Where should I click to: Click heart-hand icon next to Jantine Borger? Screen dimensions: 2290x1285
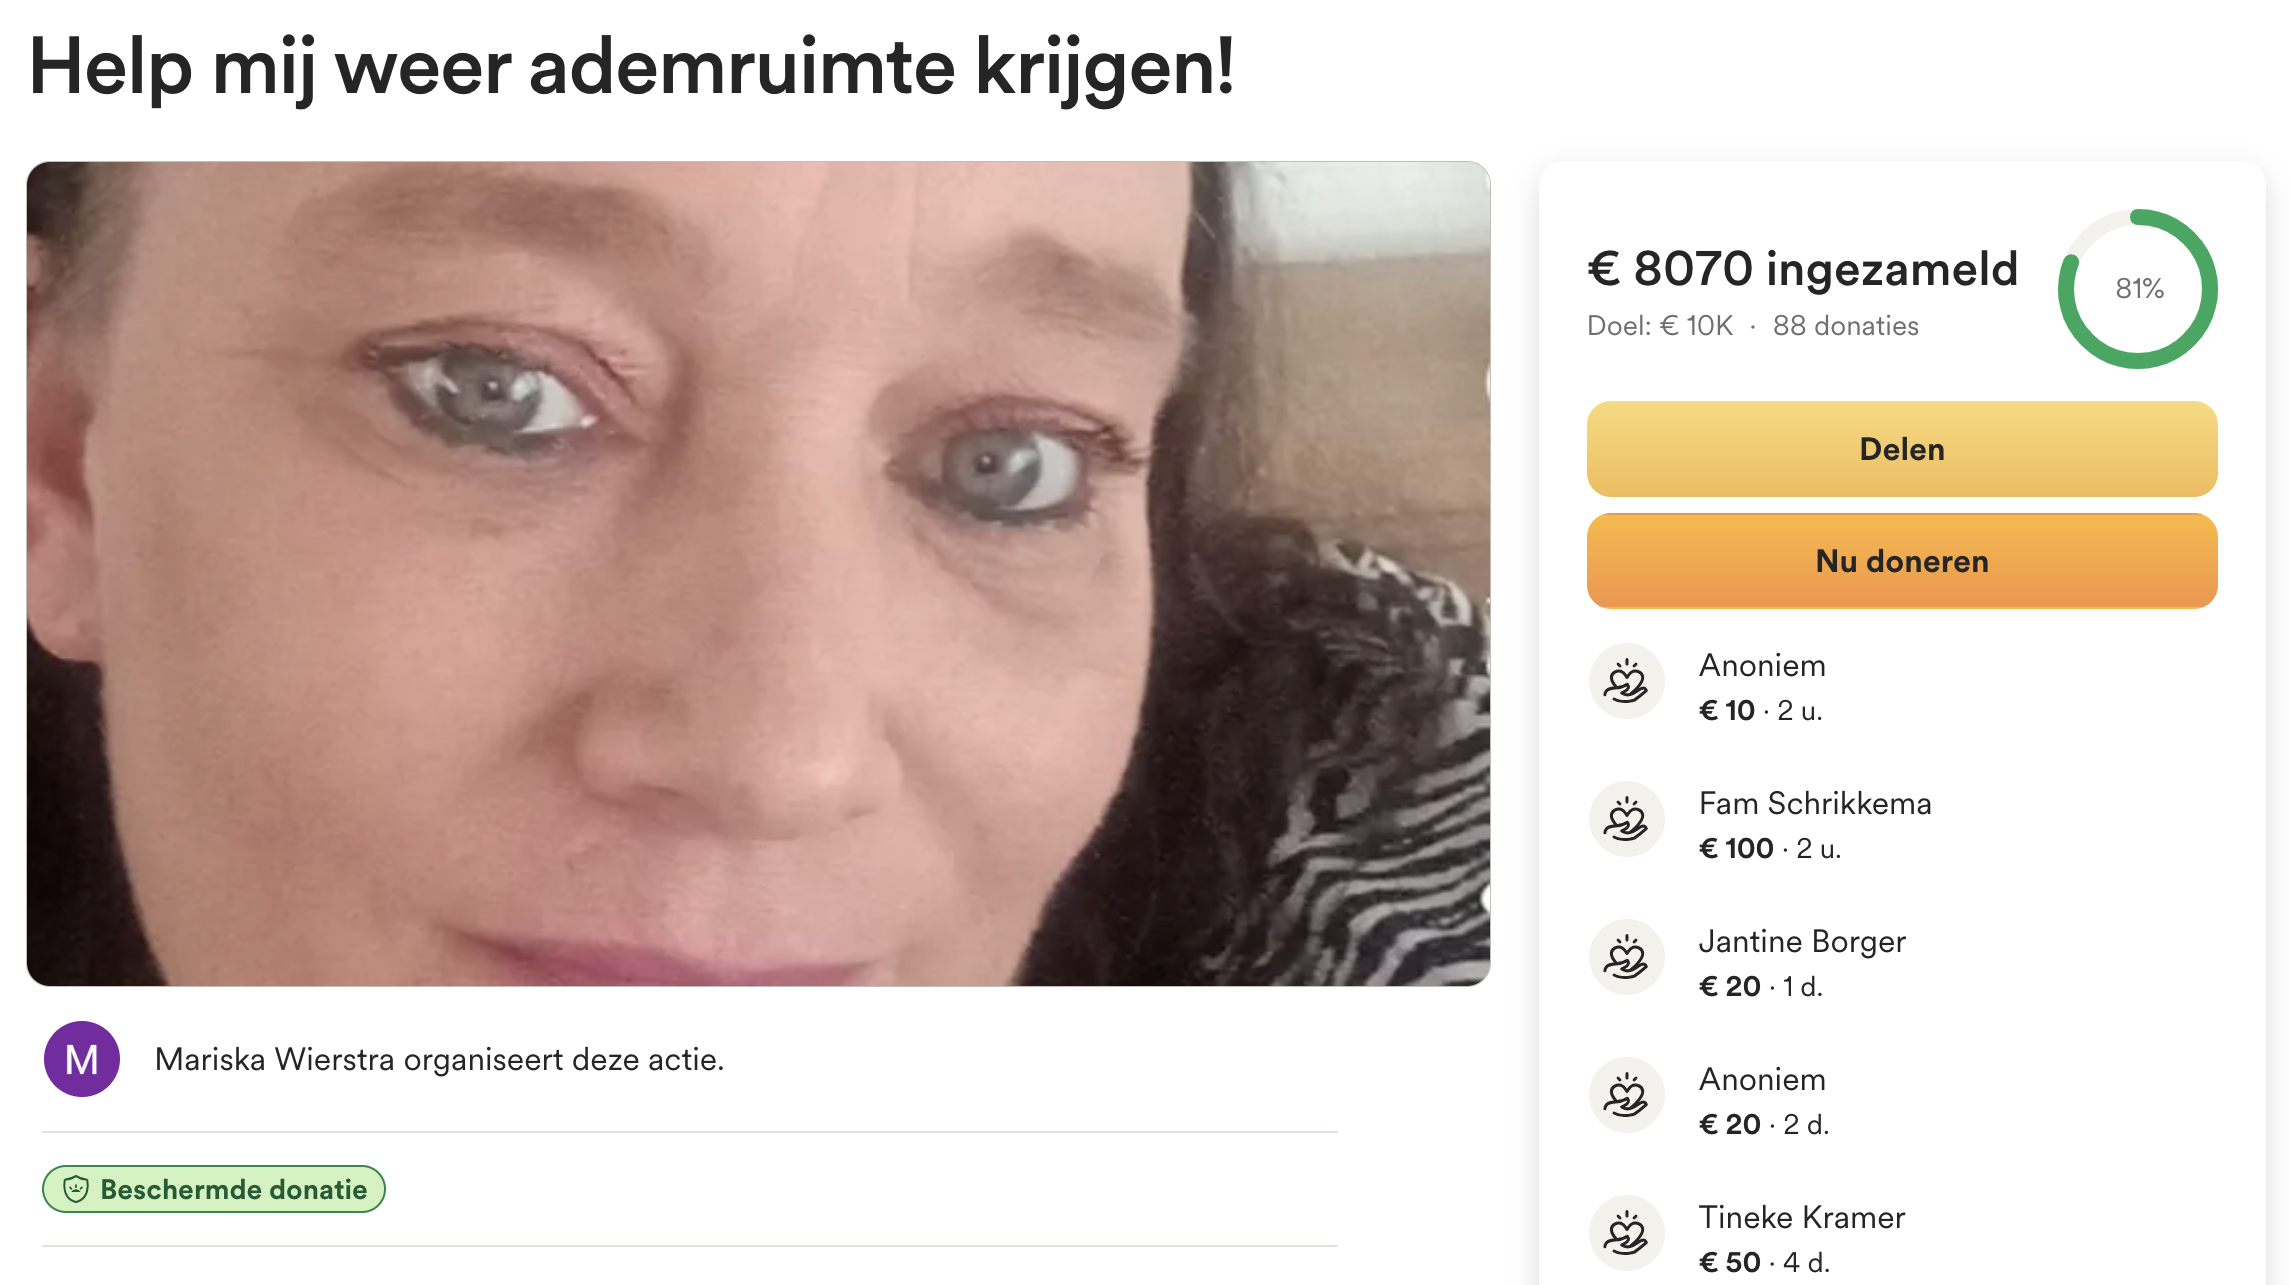tap(1626, 957)
